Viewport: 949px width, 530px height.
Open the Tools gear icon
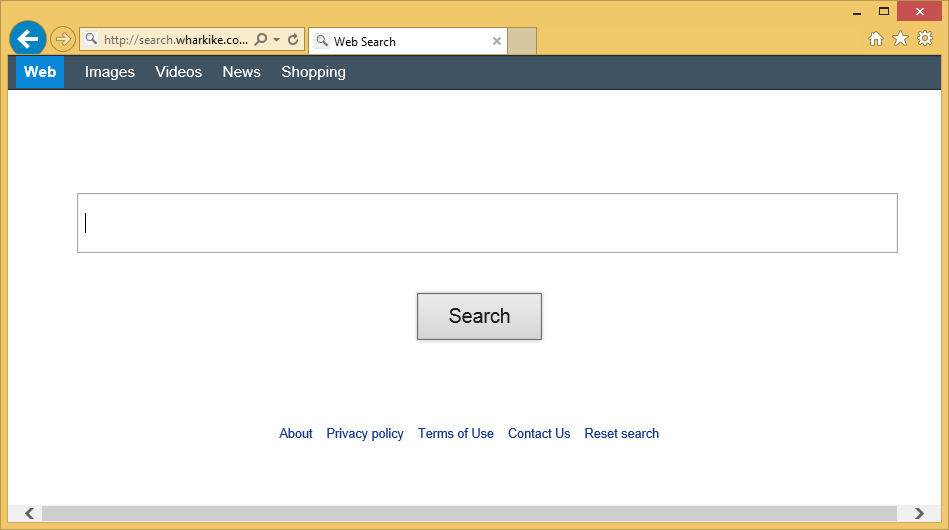point(925,39)
